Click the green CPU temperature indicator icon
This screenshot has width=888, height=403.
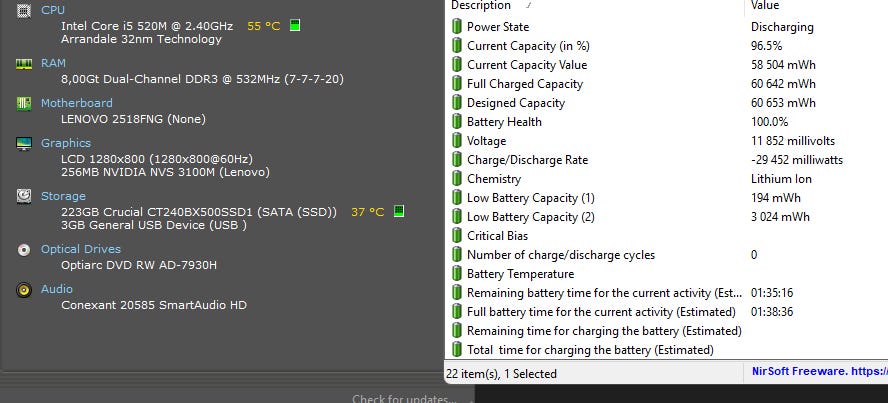click(295, 25)
